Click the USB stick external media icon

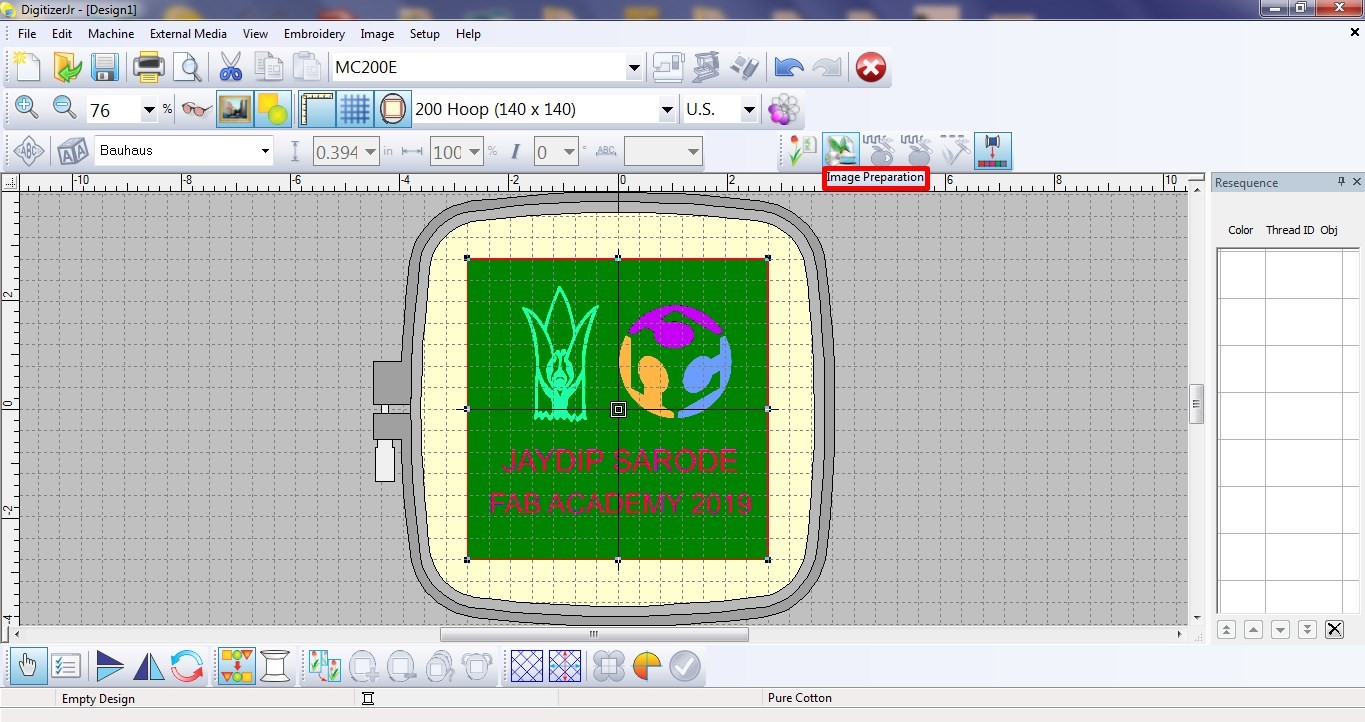(745, 68)
